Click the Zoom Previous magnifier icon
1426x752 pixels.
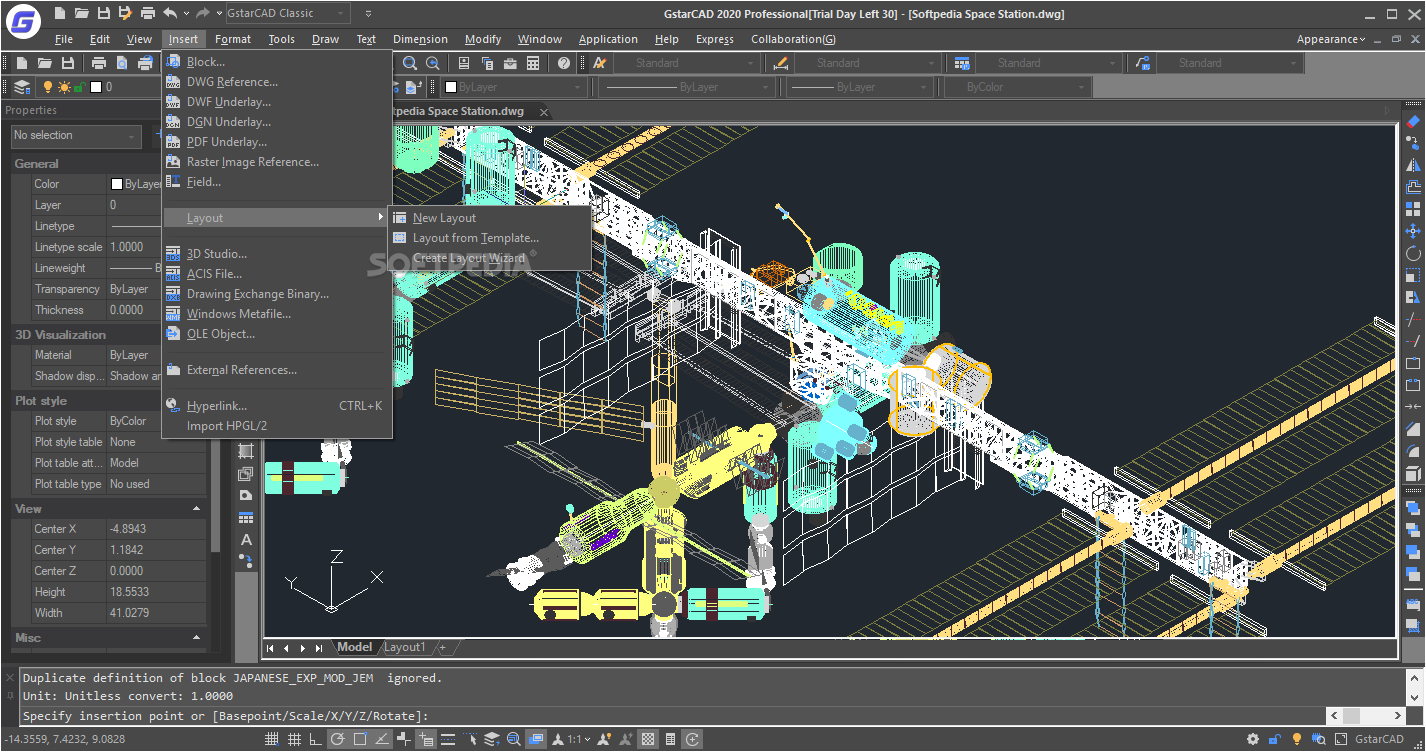(x=433, y=63)
